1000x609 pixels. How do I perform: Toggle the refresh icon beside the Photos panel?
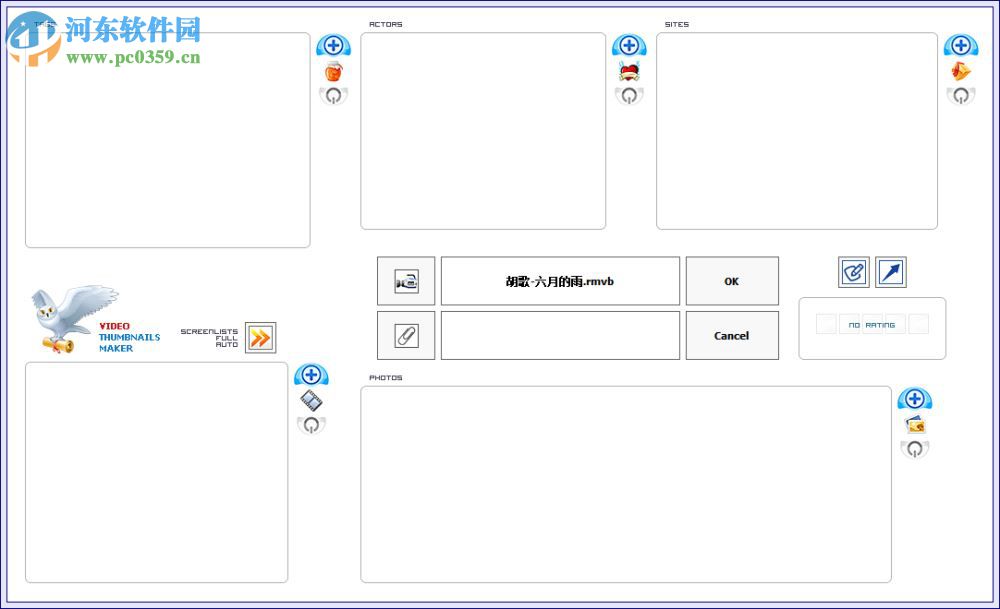pos(915,449)
